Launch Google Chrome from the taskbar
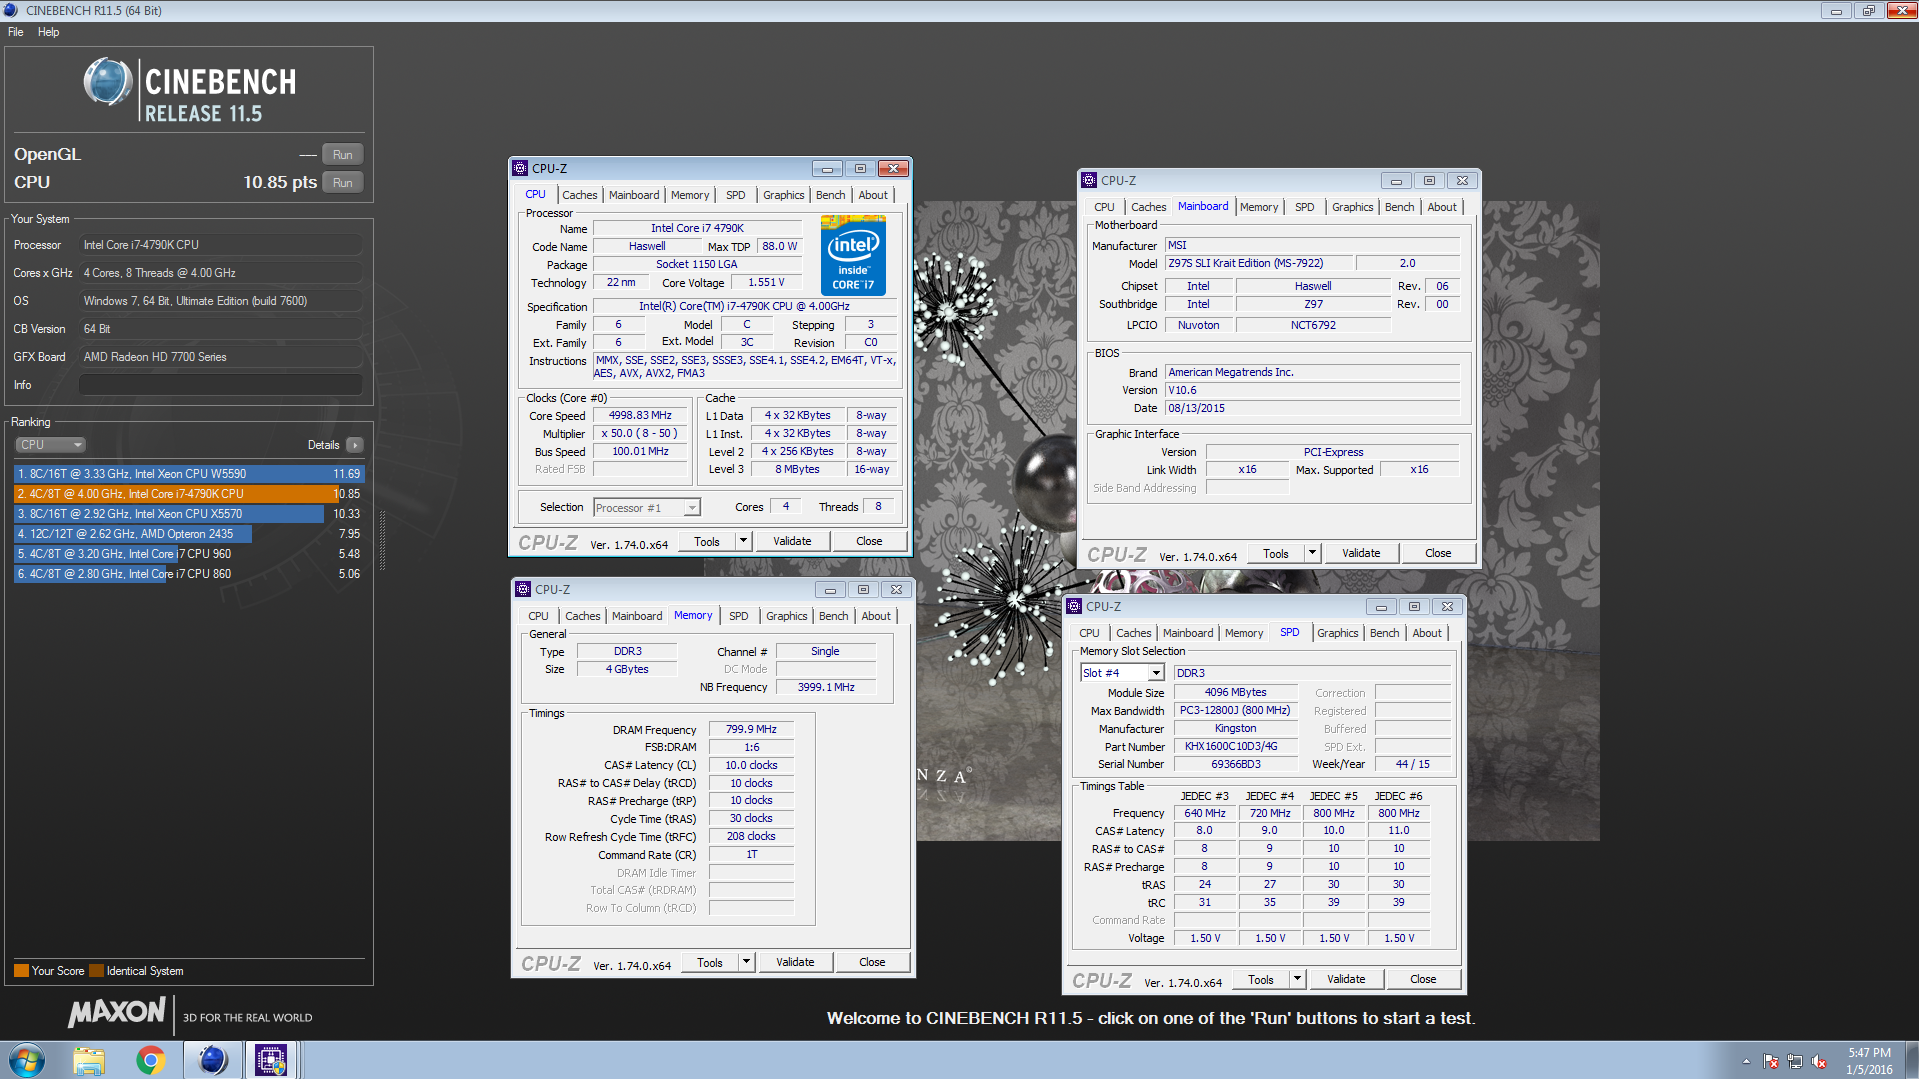1919x1079 pixels. (151, 1060)
